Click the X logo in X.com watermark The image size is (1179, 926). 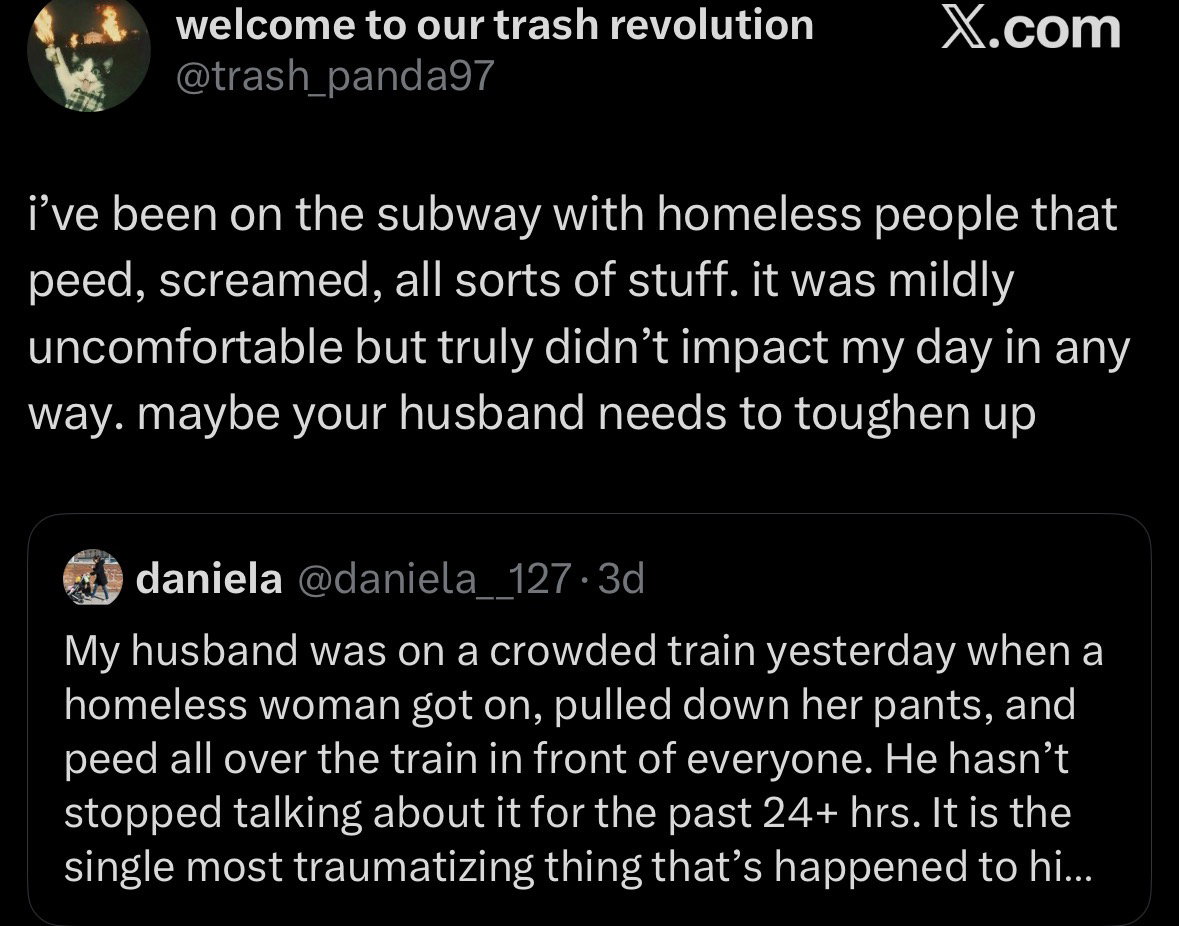pos(963,28)
